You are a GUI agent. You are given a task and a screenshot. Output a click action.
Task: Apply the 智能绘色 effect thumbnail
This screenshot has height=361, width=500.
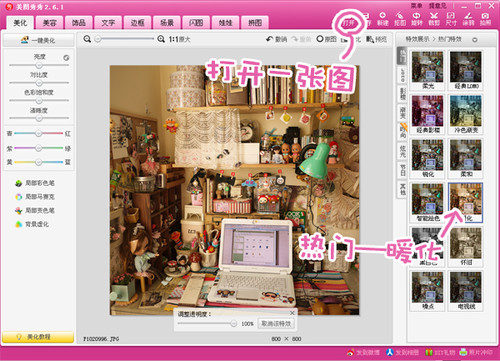[427, 202]
